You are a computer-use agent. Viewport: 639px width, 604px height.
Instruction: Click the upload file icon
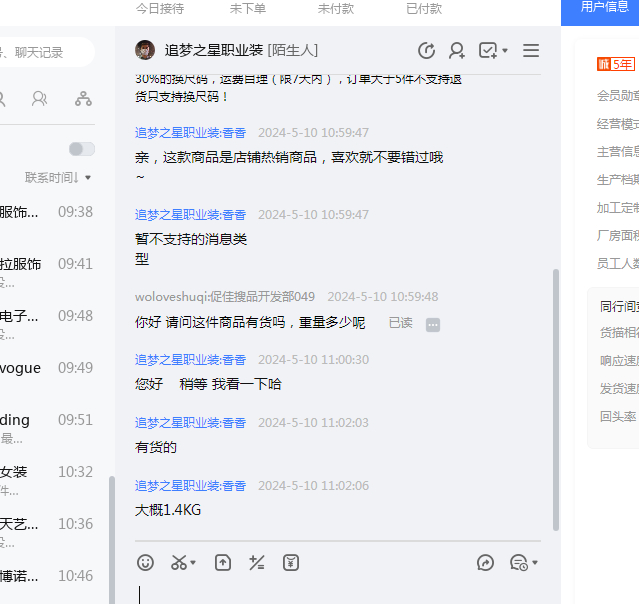tap(223, 563)
